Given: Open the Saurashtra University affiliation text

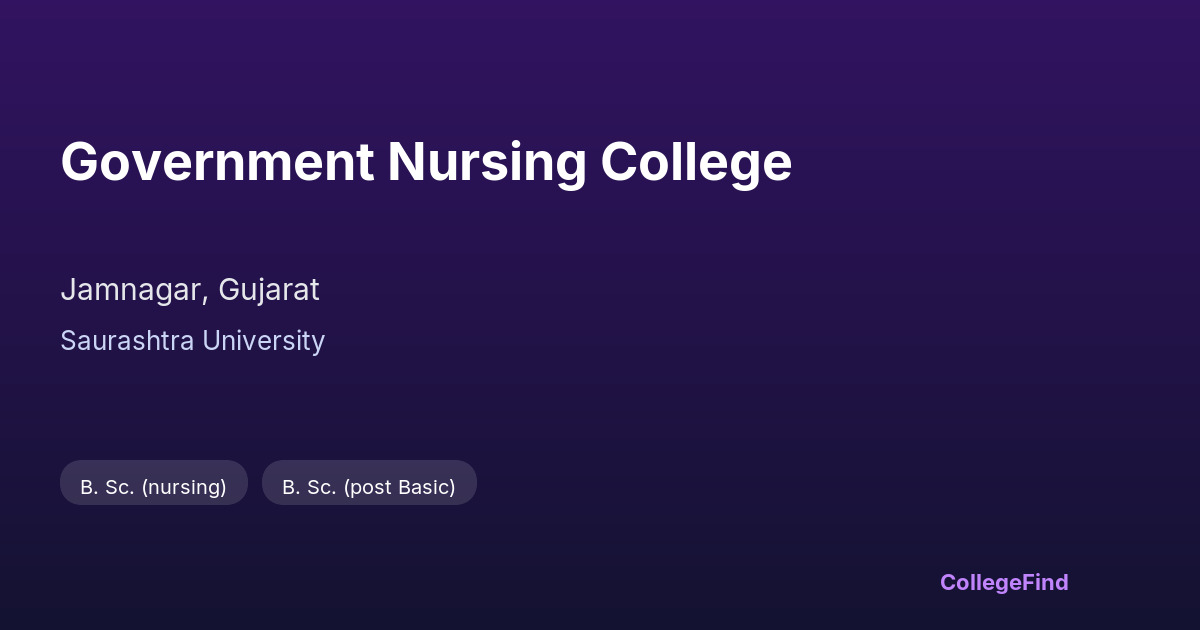Looking at the screenshot, I should click(192, 341).
